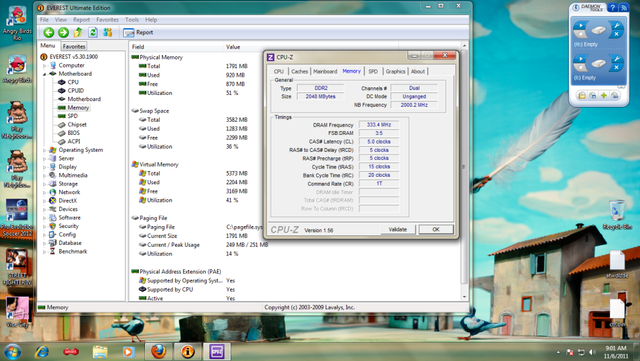
Task: Switch to Mainboard tab in CPU-Z
Action: (x=325, y=71)
